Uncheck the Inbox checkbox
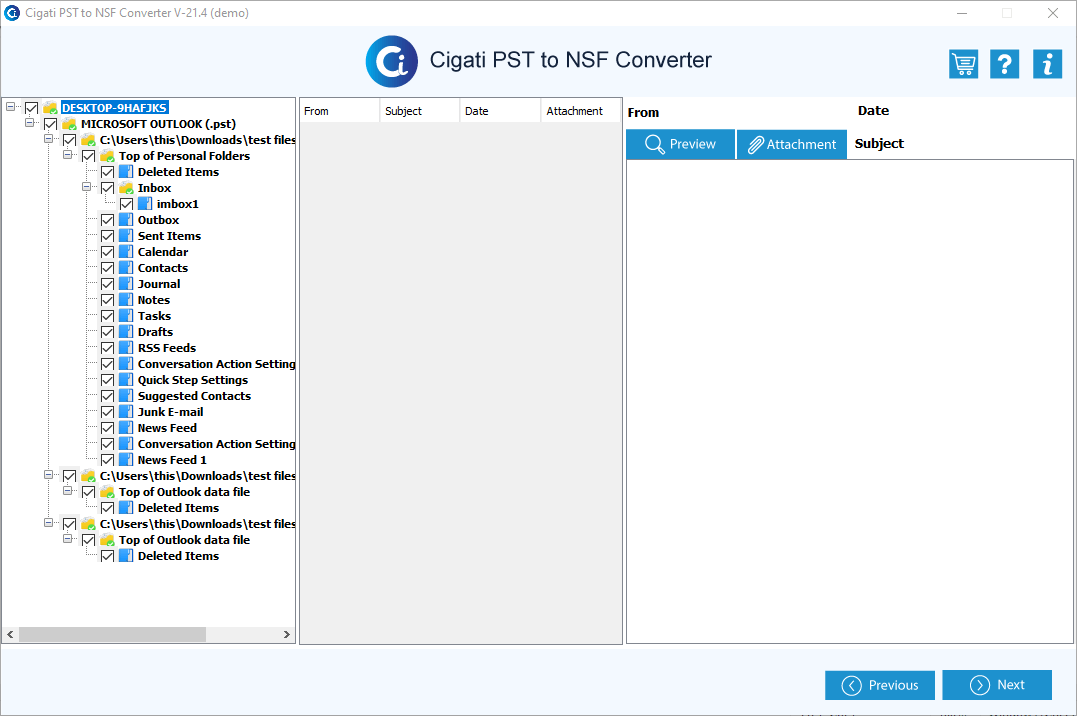This screenshot has height=716, width=1077. click(x=108, y=188)
